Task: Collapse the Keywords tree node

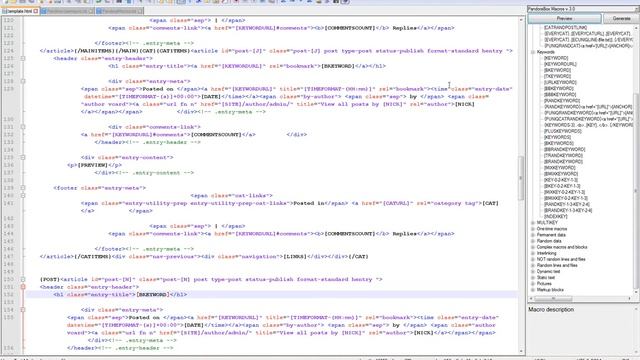Action: pos(533,52)
